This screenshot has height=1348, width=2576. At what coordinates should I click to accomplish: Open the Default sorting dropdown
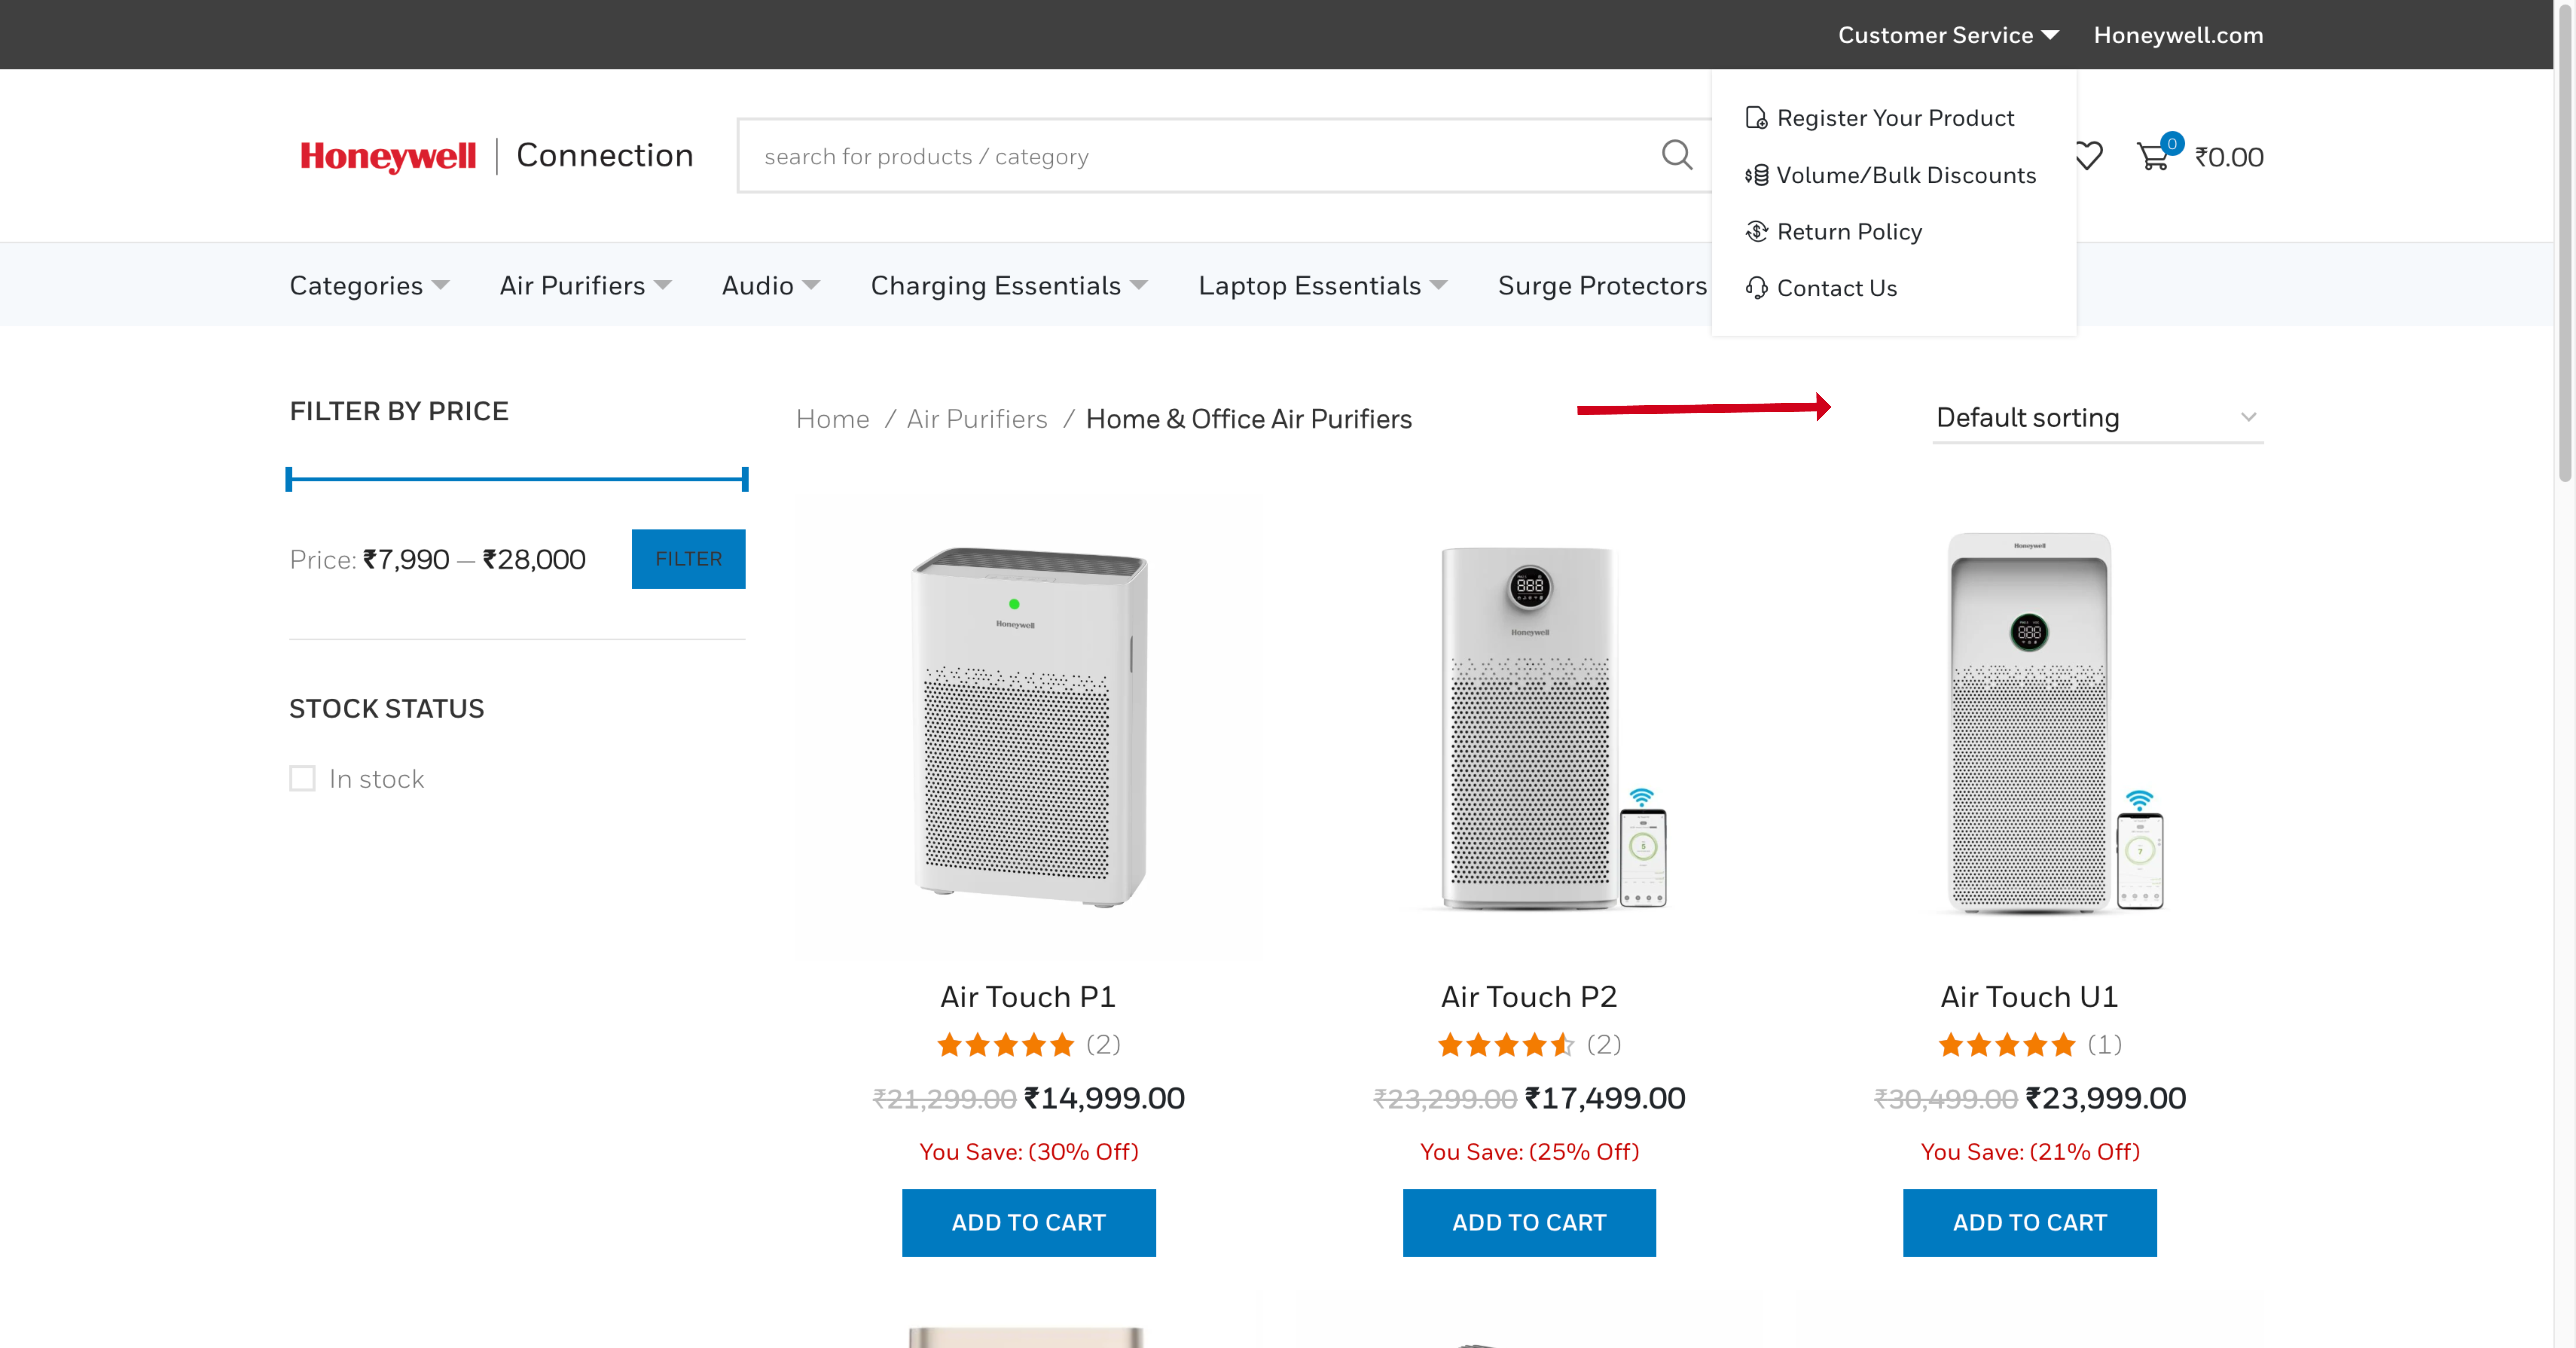point(2097,418)
